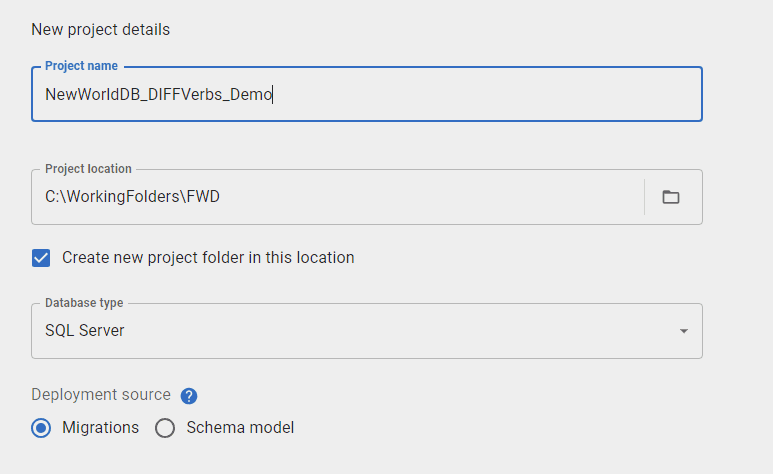
Task: Click the C:\WorkingFolders\FWD path text
Action: (132, 197)
